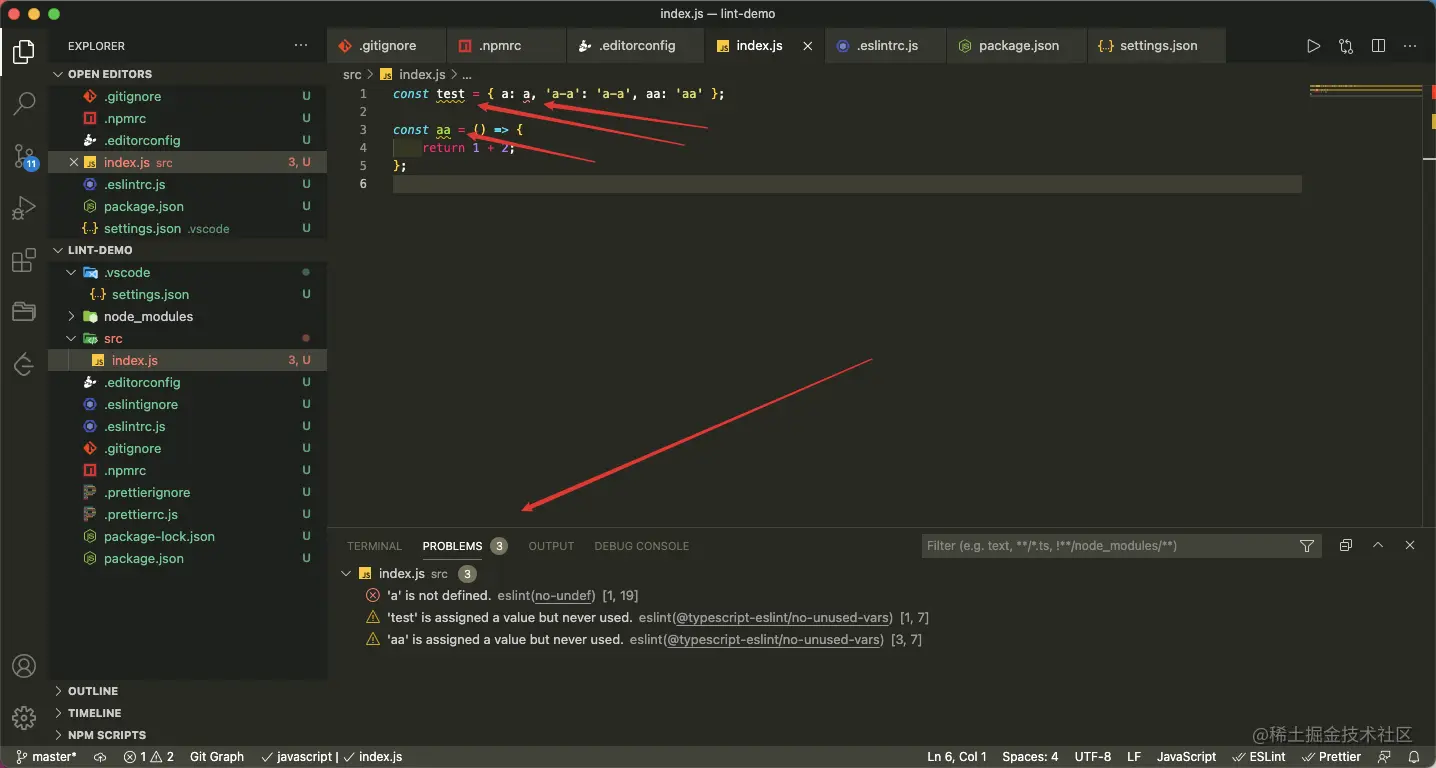Open notifications bell in status bar
Screen dimensions: 1436x768
click(x=1414, y=757)
